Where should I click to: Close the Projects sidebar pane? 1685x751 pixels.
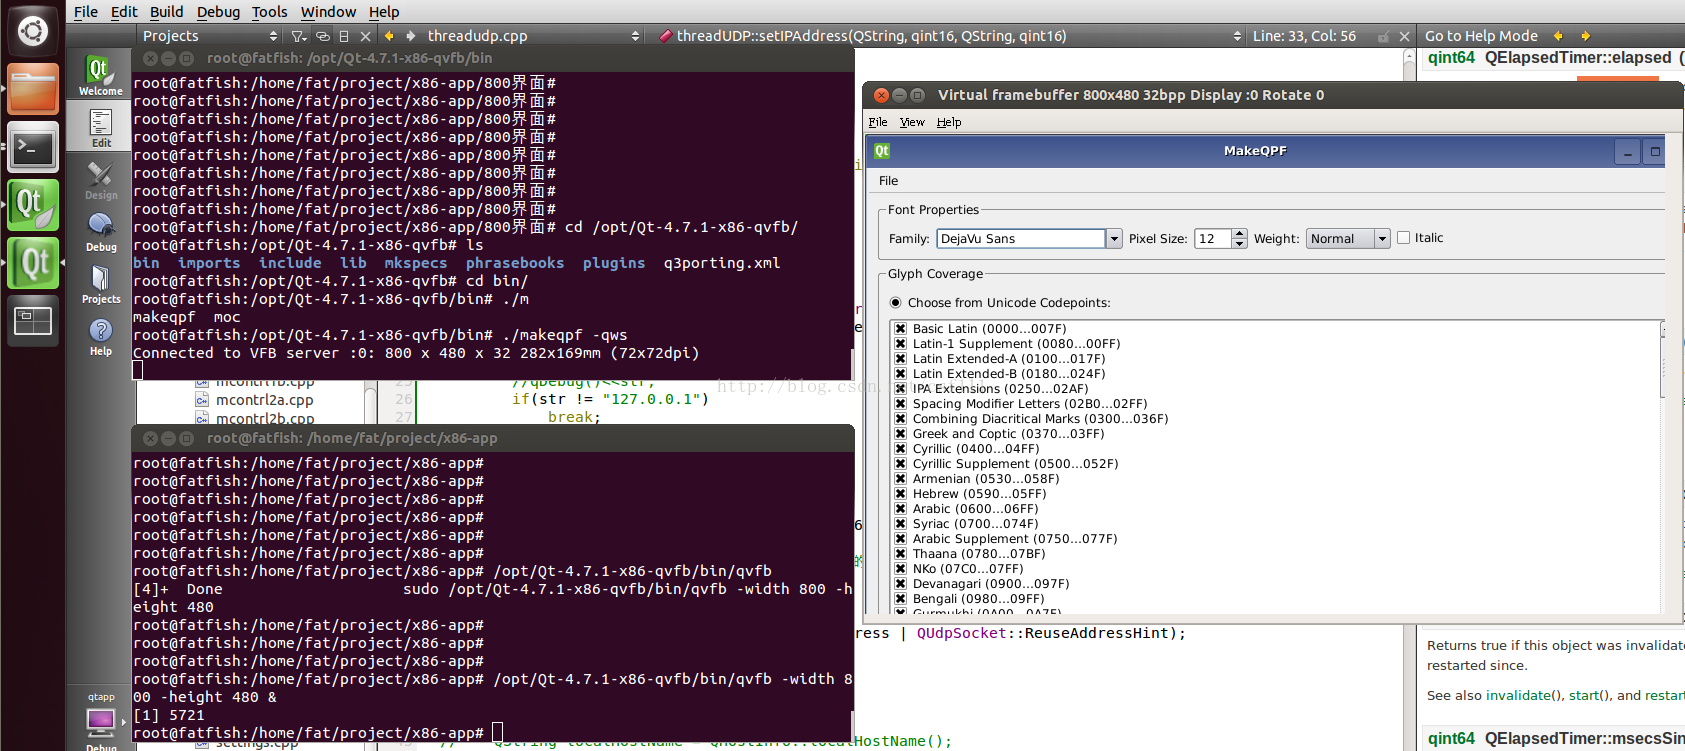tap(366, 36)
